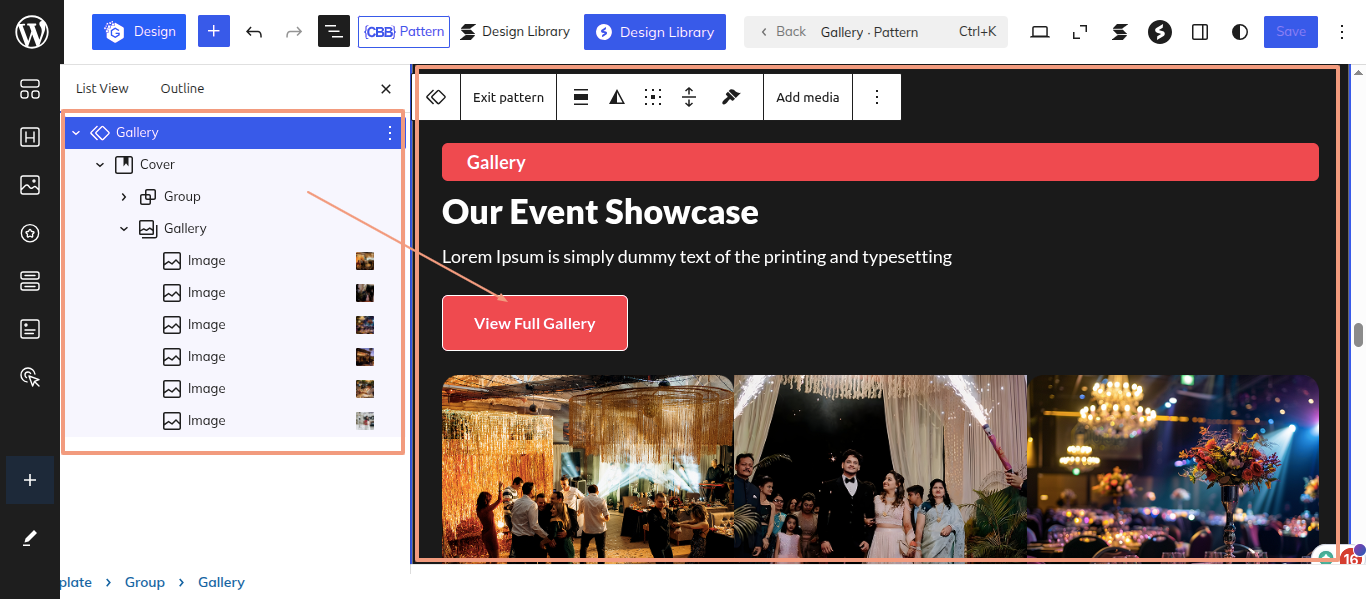Viewport: 1366px width, 599px height.
Task: Open block toolbar three-dot options
Action: coord(877,97)
